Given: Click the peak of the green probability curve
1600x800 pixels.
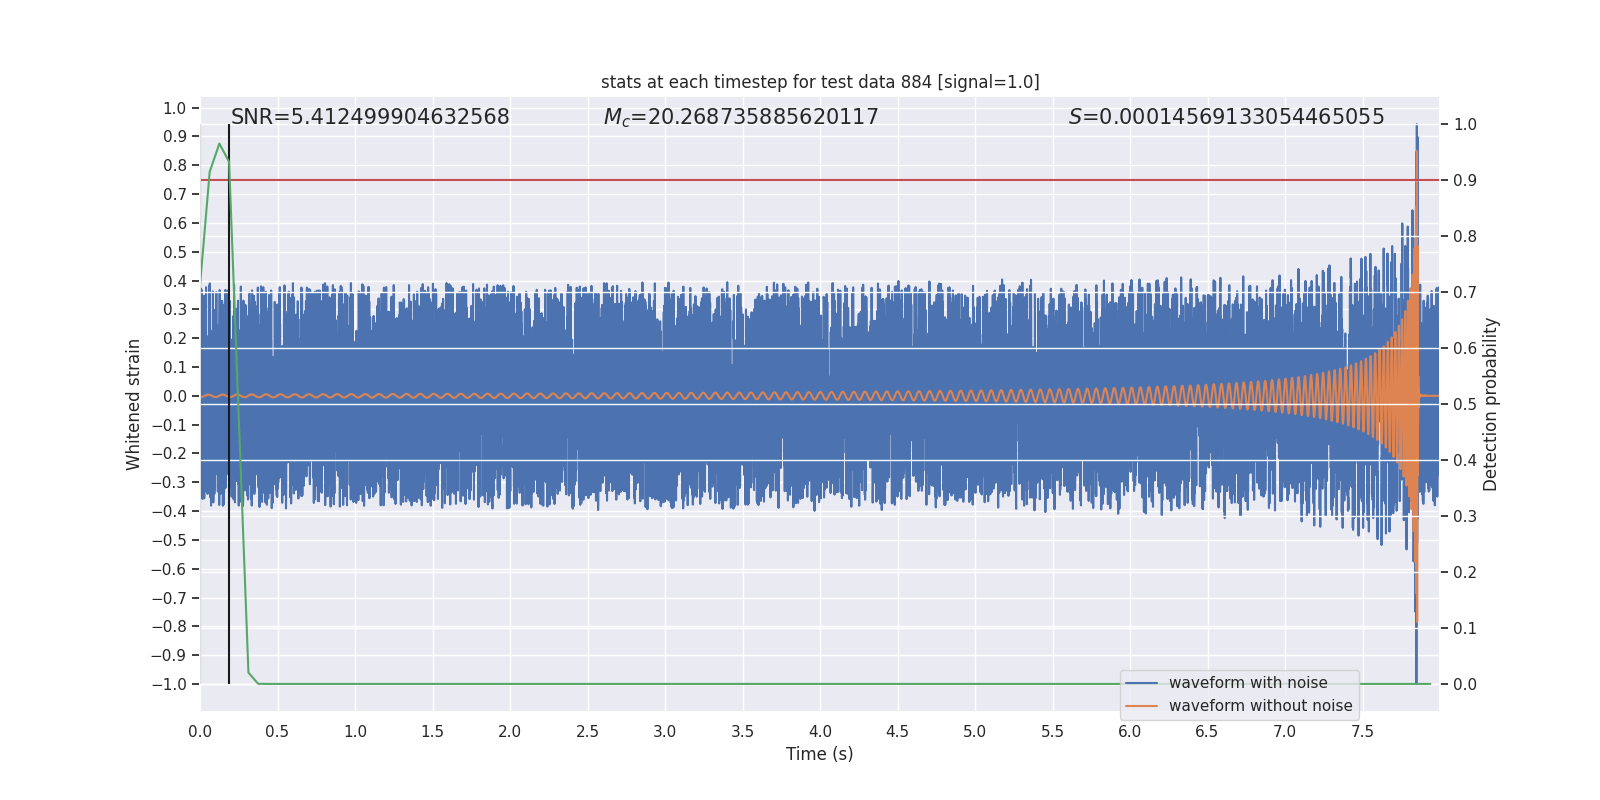Looking at the screenshot, I should (x=219, y=145).
